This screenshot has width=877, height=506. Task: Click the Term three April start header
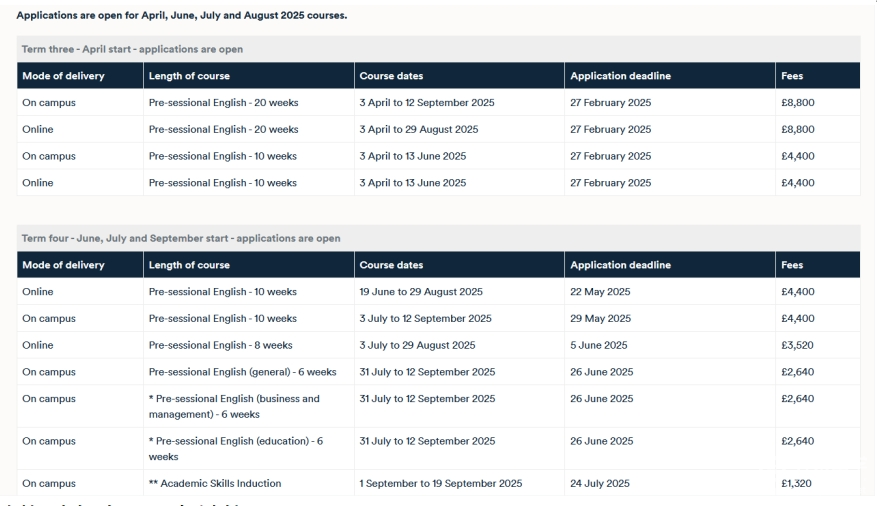132,49
